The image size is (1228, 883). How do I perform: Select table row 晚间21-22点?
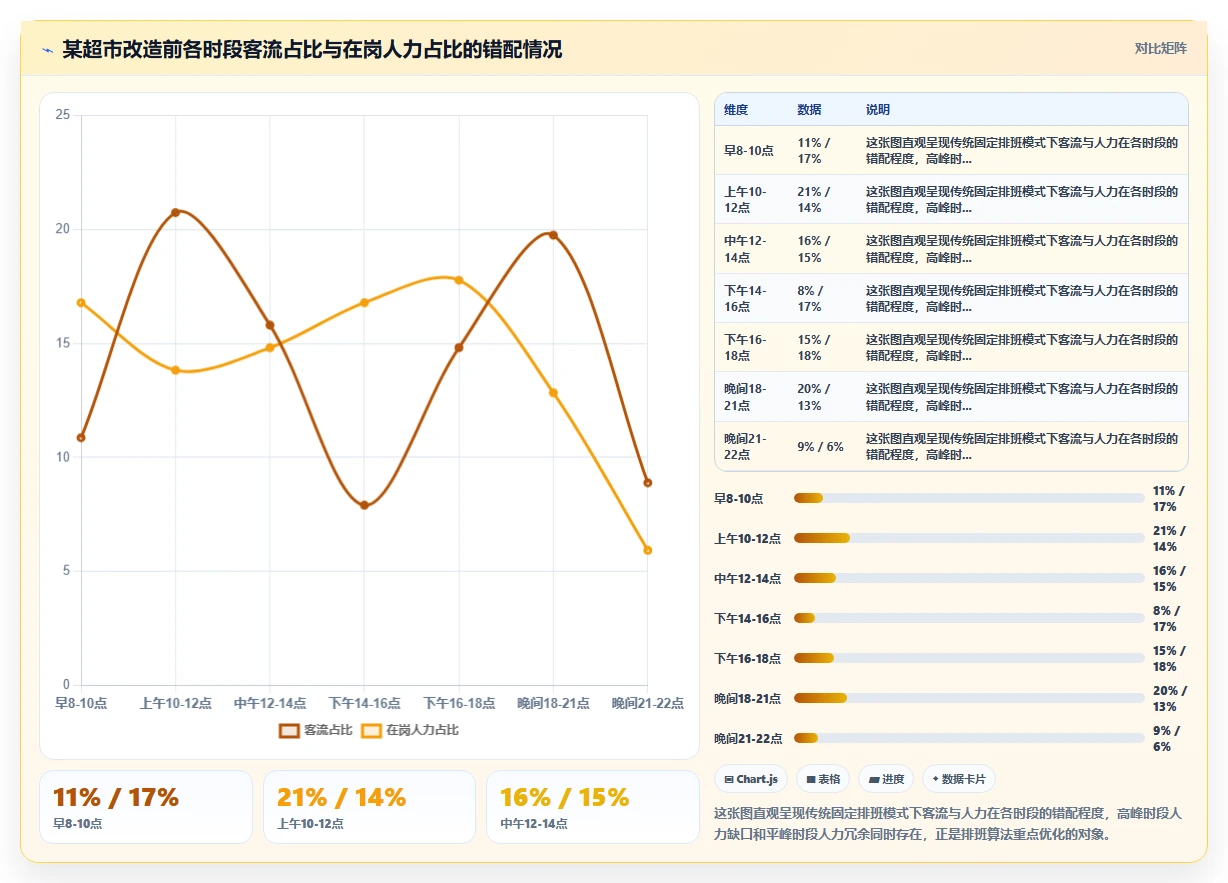click(951, 446)
